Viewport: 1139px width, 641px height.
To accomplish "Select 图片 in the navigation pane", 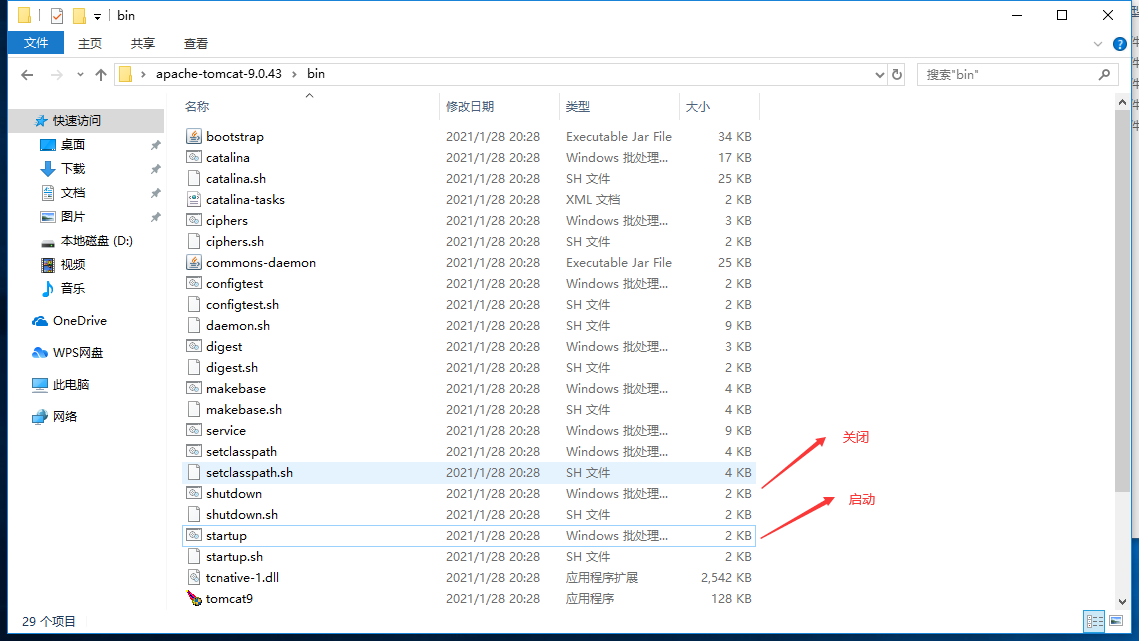I will click(73, 217).
